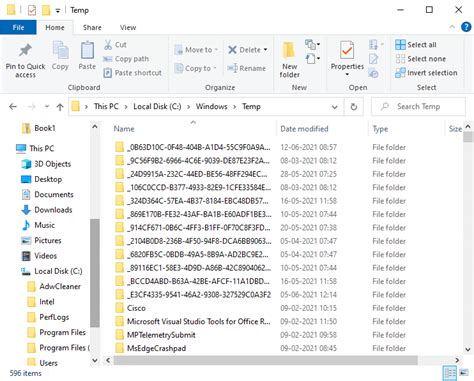
Task: Open Help with the blue question mark
Action: pos(466,27)
